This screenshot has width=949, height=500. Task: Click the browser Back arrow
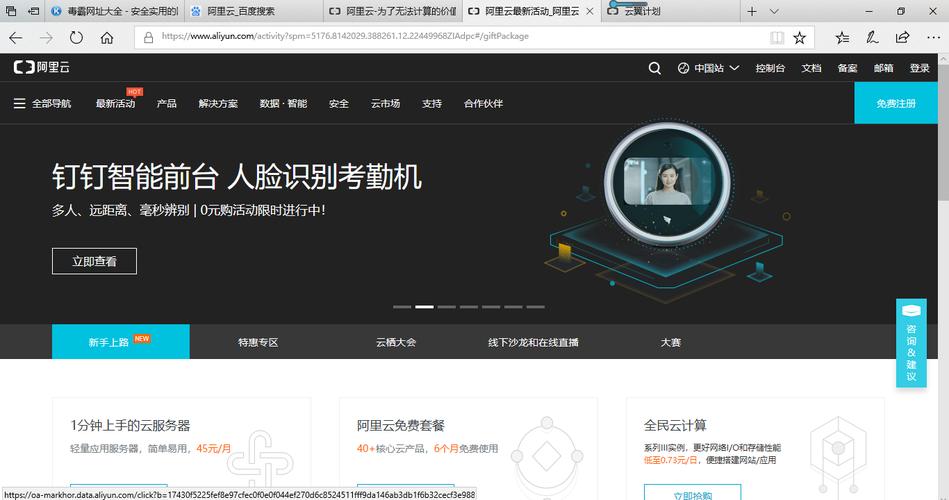[16, 38]
